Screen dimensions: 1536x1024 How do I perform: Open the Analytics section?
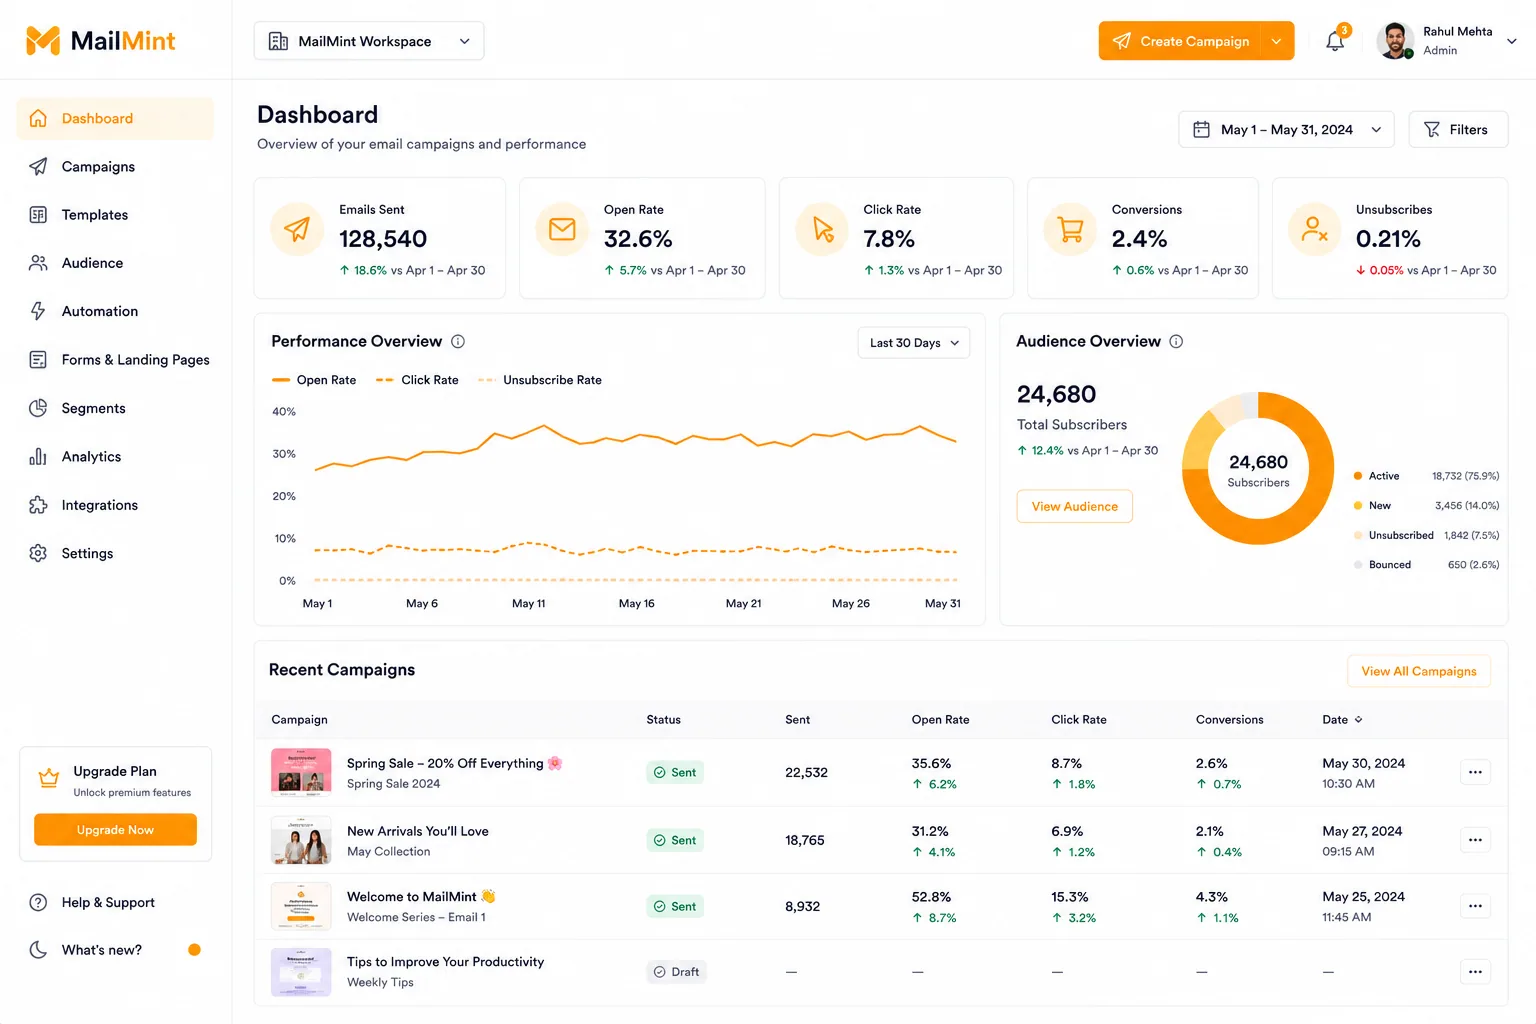(115, 456)
